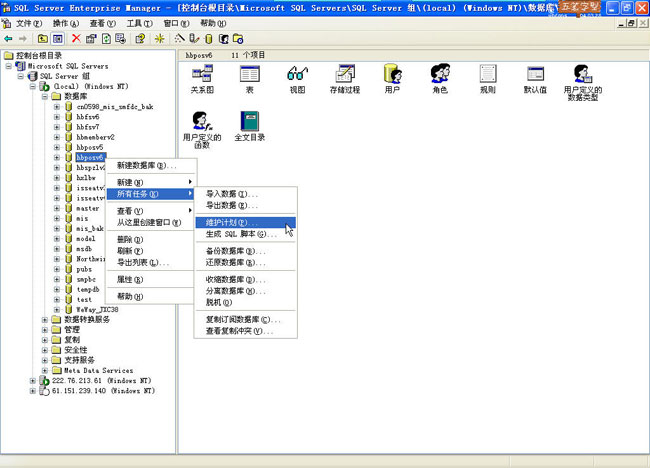This screenshot has height=468, width=650.
Task: Click the Export list toolbar icon
Action: (x=121, y=39)
